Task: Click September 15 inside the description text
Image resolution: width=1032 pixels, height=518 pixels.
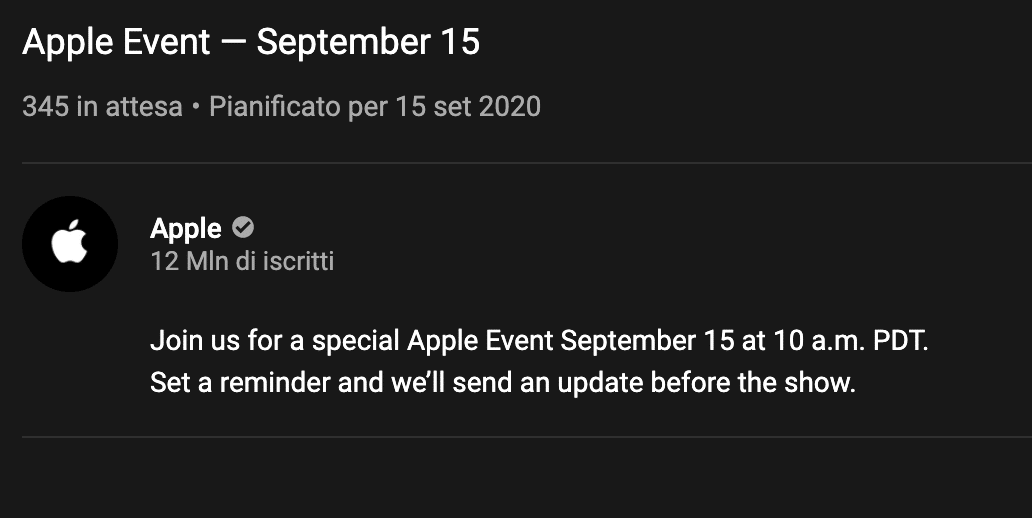Action: point(647,342)
